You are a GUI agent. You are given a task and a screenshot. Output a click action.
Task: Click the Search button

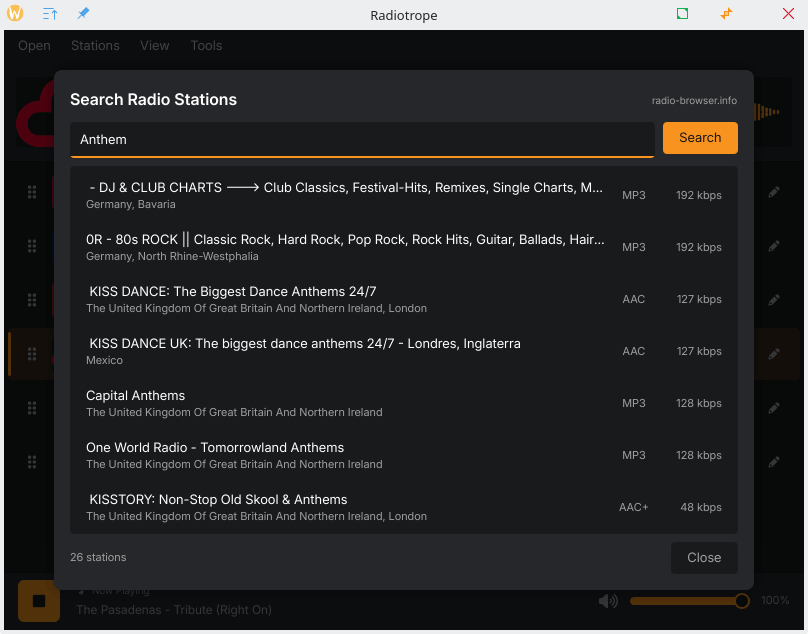700,137
